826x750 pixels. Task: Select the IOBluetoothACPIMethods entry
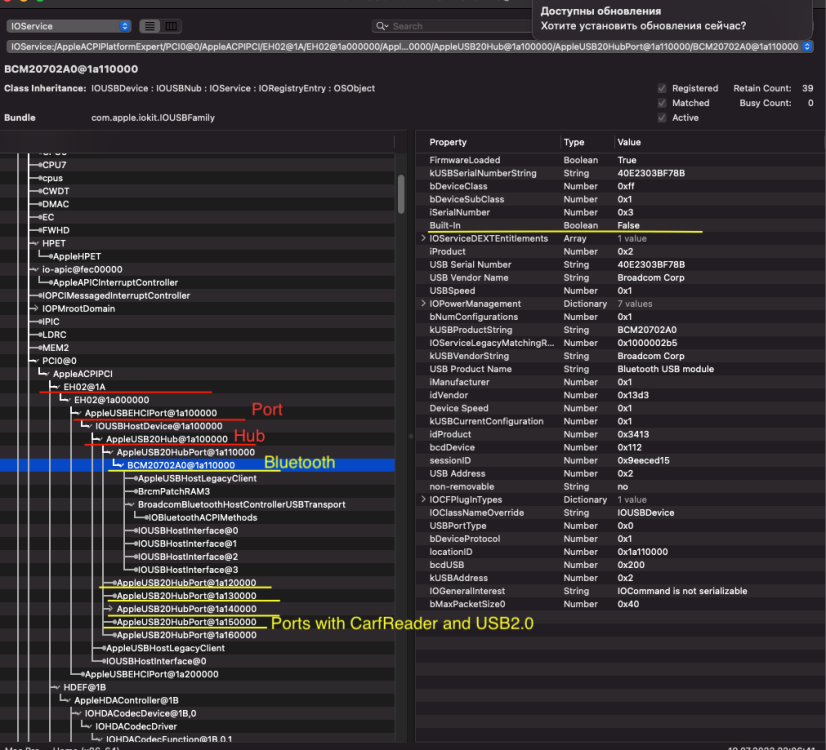(x=203, y=517)
